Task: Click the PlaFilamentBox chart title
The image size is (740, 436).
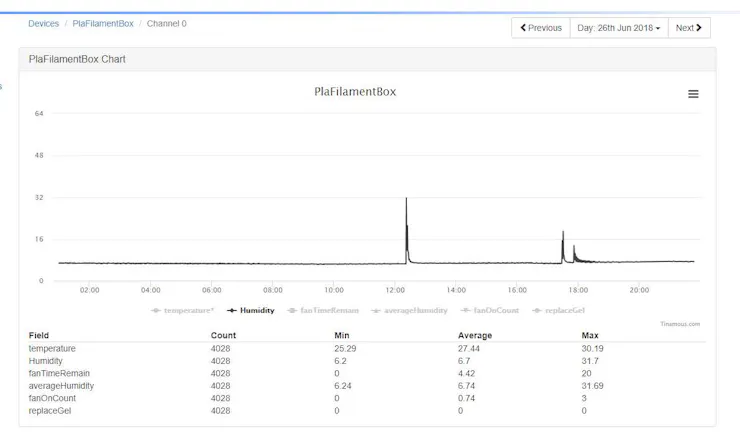Action: pyautogui.click(x=355, y=91)
